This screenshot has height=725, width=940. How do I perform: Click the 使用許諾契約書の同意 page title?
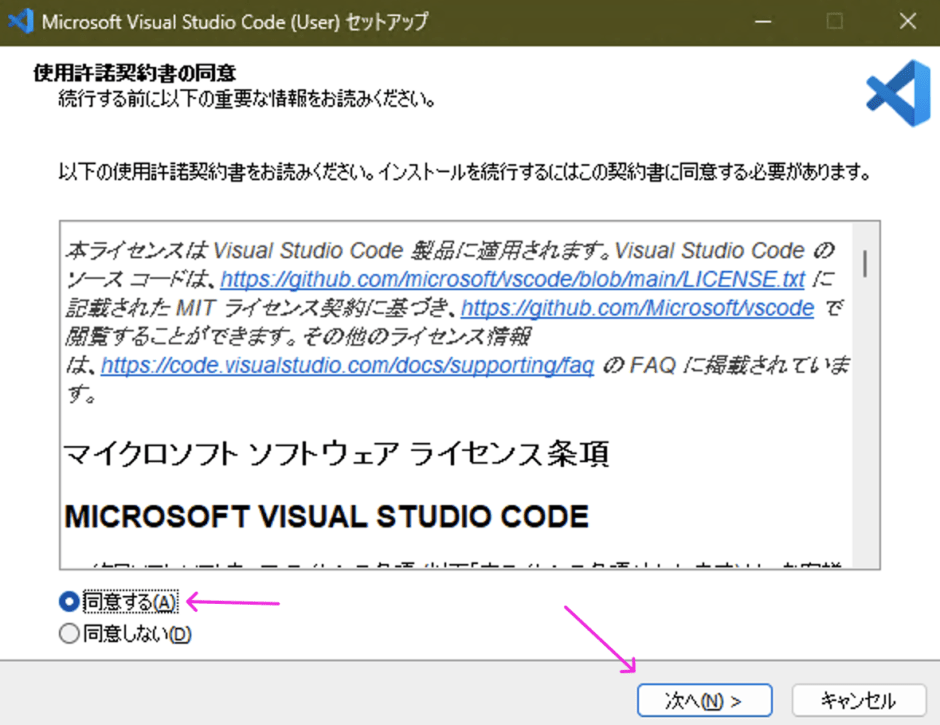point(135,73)
